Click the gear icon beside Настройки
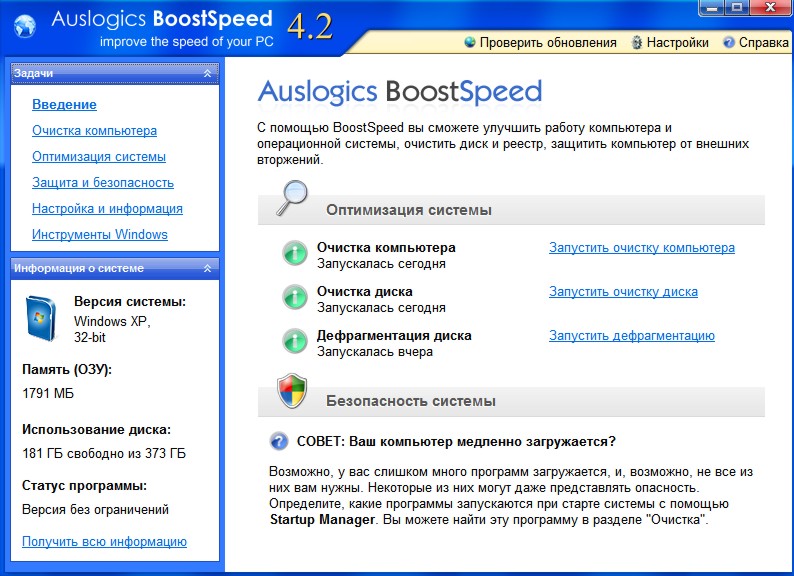Screen dimensions: 794x576 coord(637,43)
